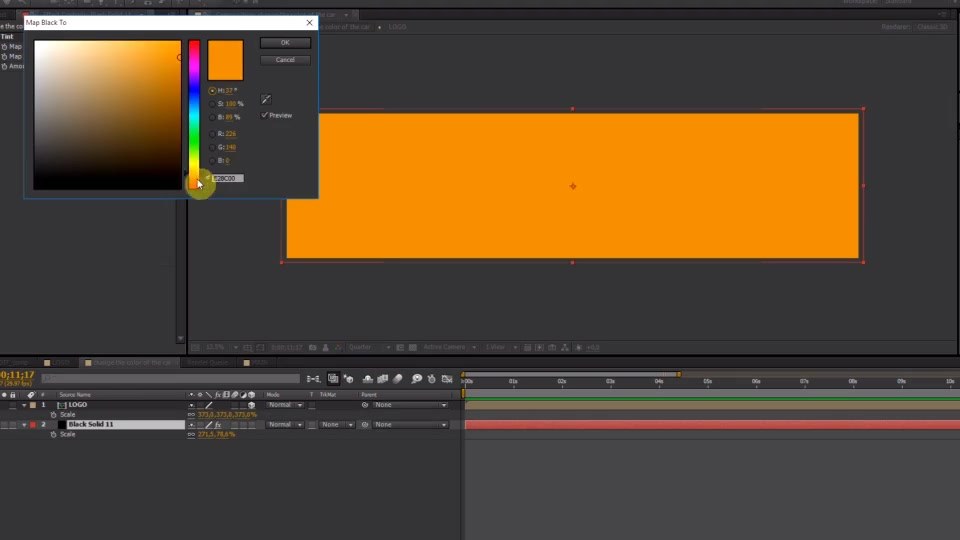The image size is (960, 540).
Task: Click parent pick whip for LOGO layer
Action: (365, 405)
